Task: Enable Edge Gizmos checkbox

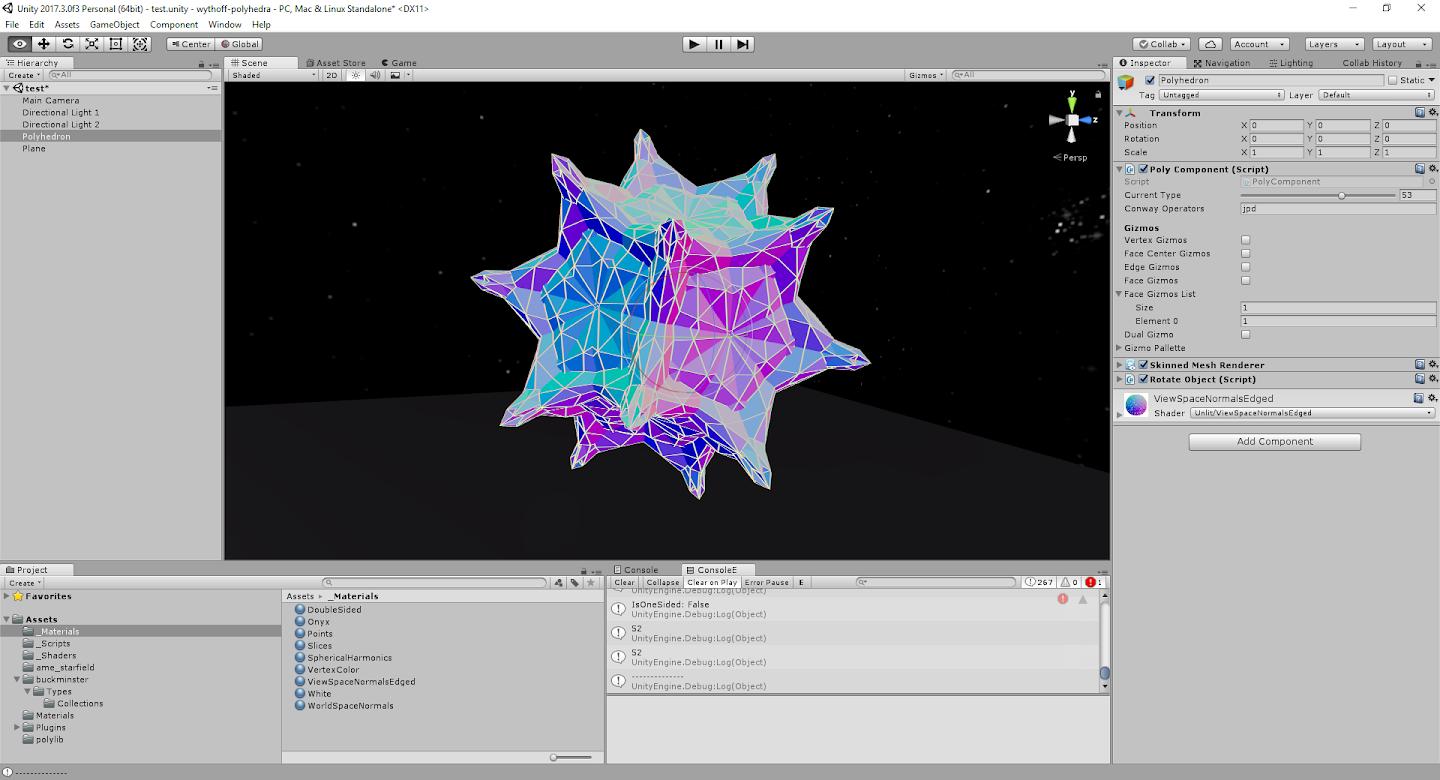Action: (x=1245, y=267)
